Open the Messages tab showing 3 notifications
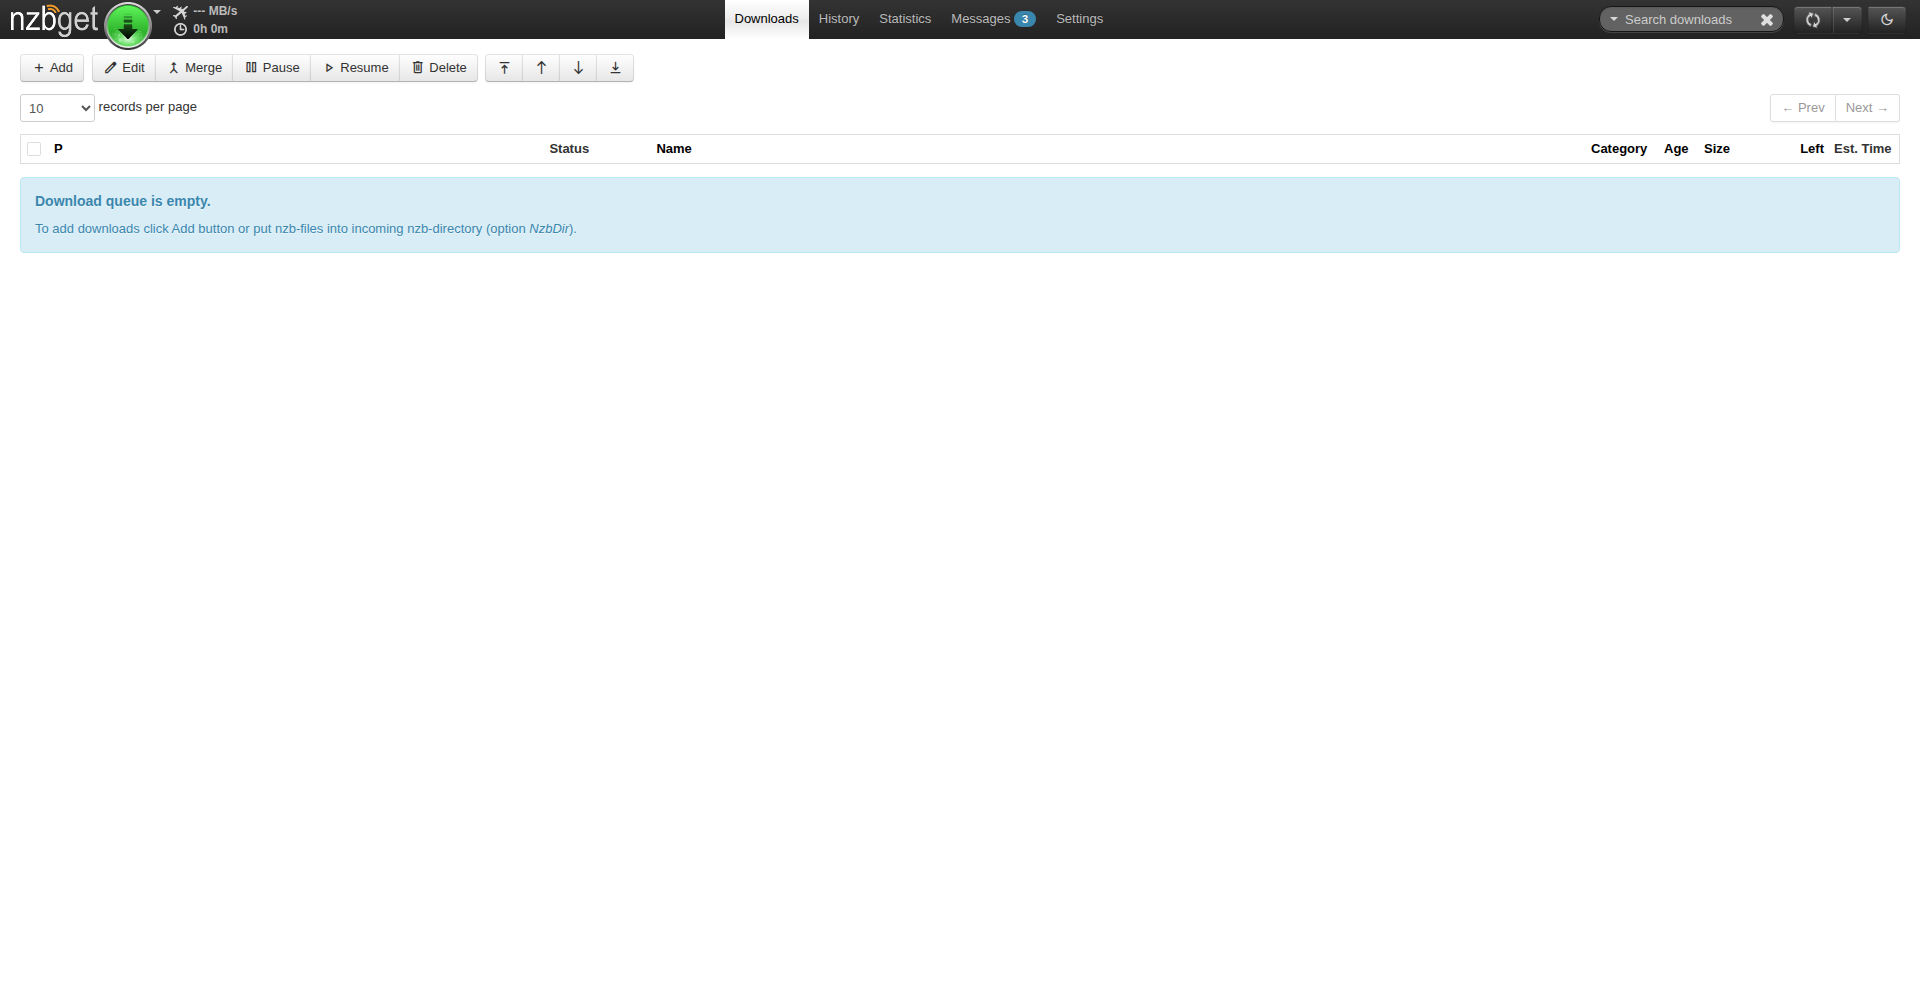The width and height of the screenshot is (1920, 993). pos(992,19)
